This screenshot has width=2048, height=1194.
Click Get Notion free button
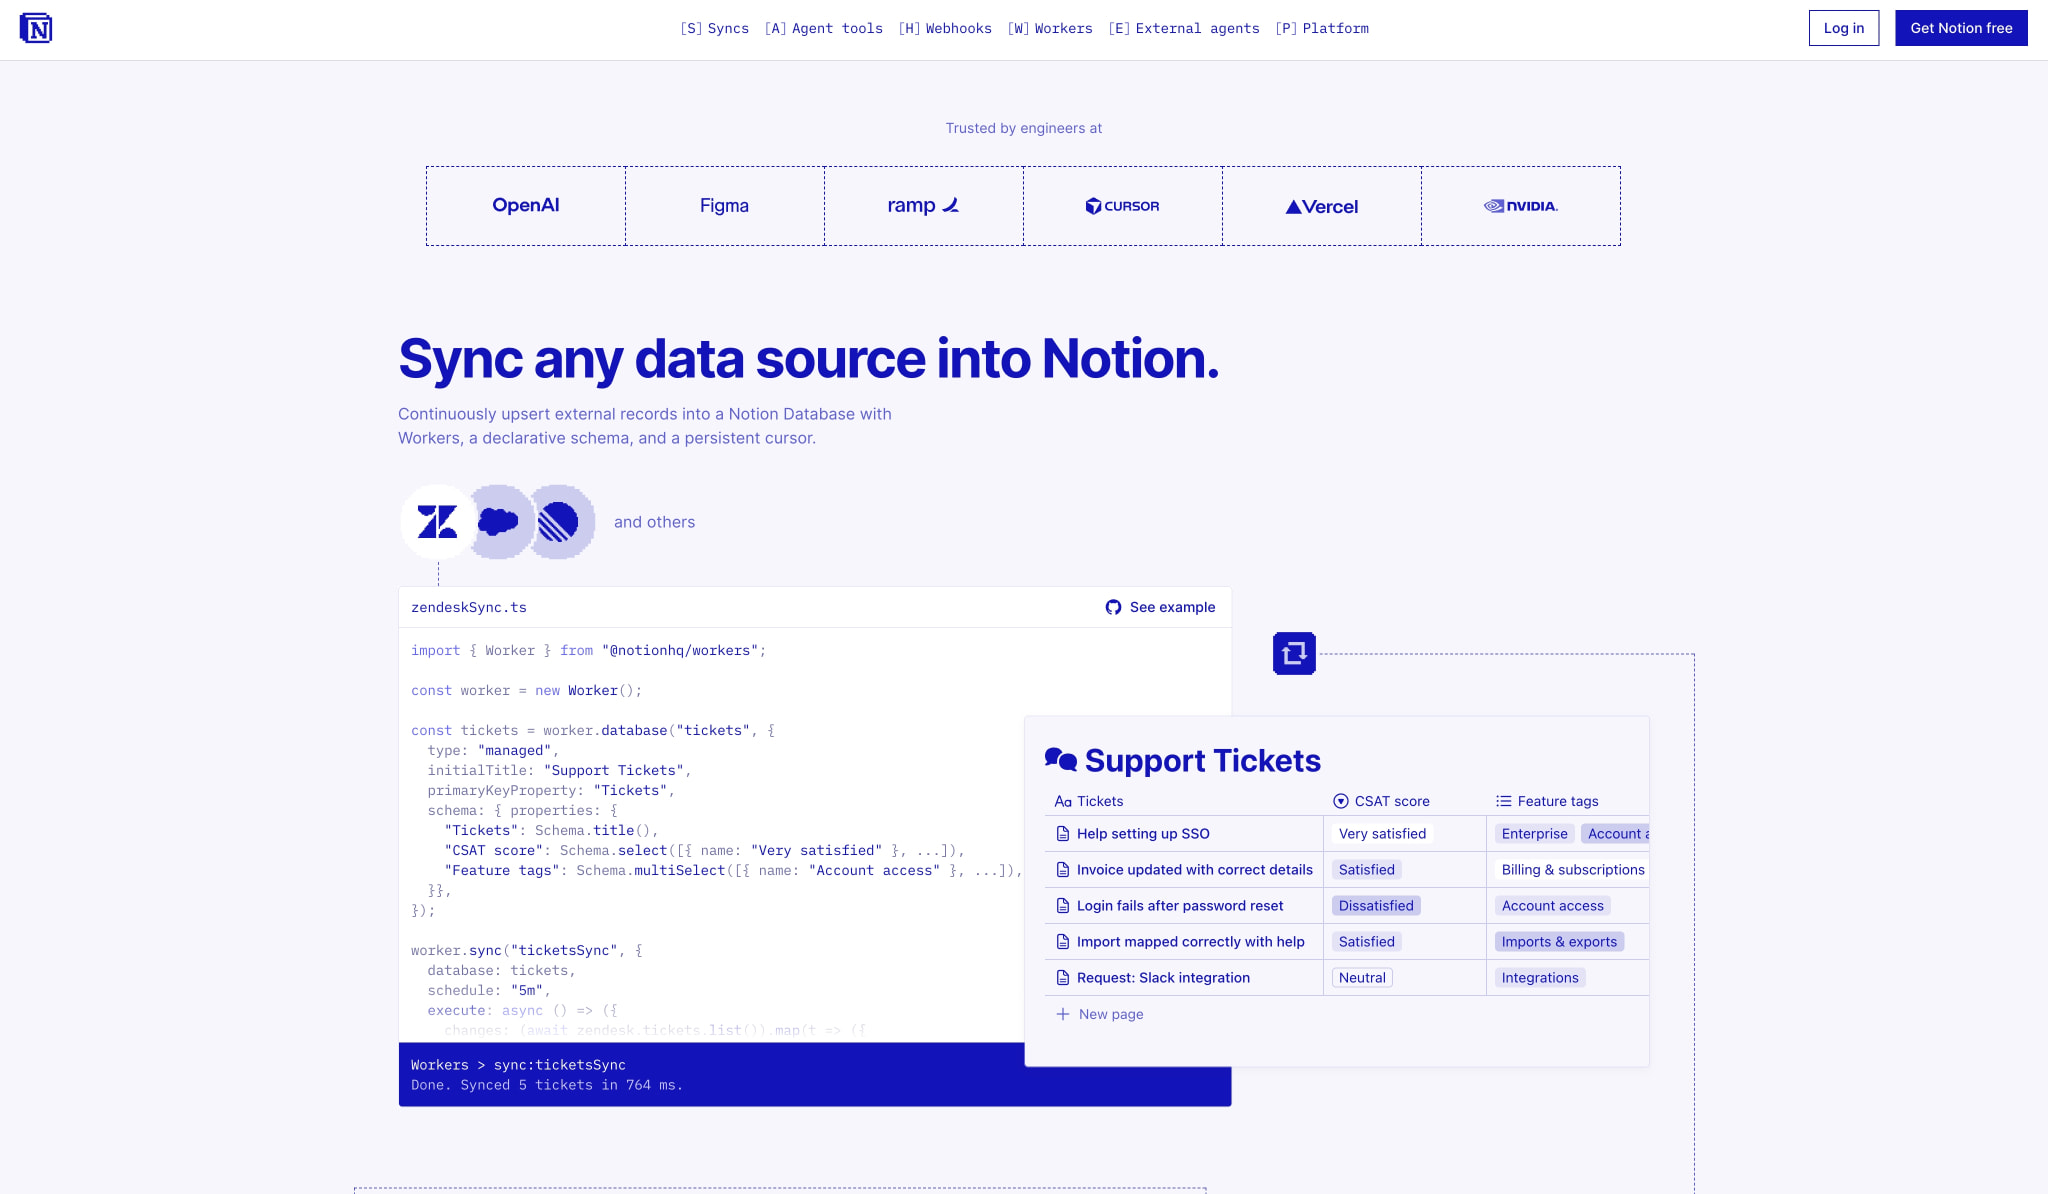1961,28
